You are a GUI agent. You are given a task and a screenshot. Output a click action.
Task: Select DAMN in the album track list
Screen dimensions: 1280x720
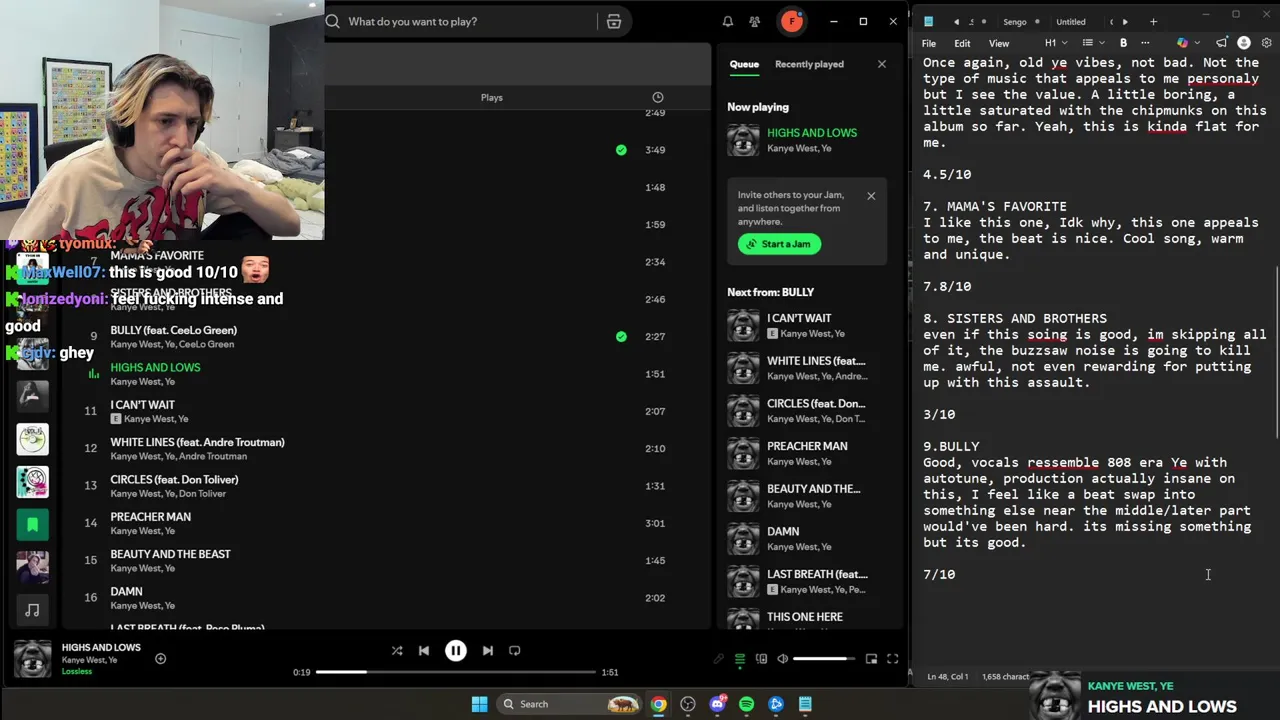point(385,598)
